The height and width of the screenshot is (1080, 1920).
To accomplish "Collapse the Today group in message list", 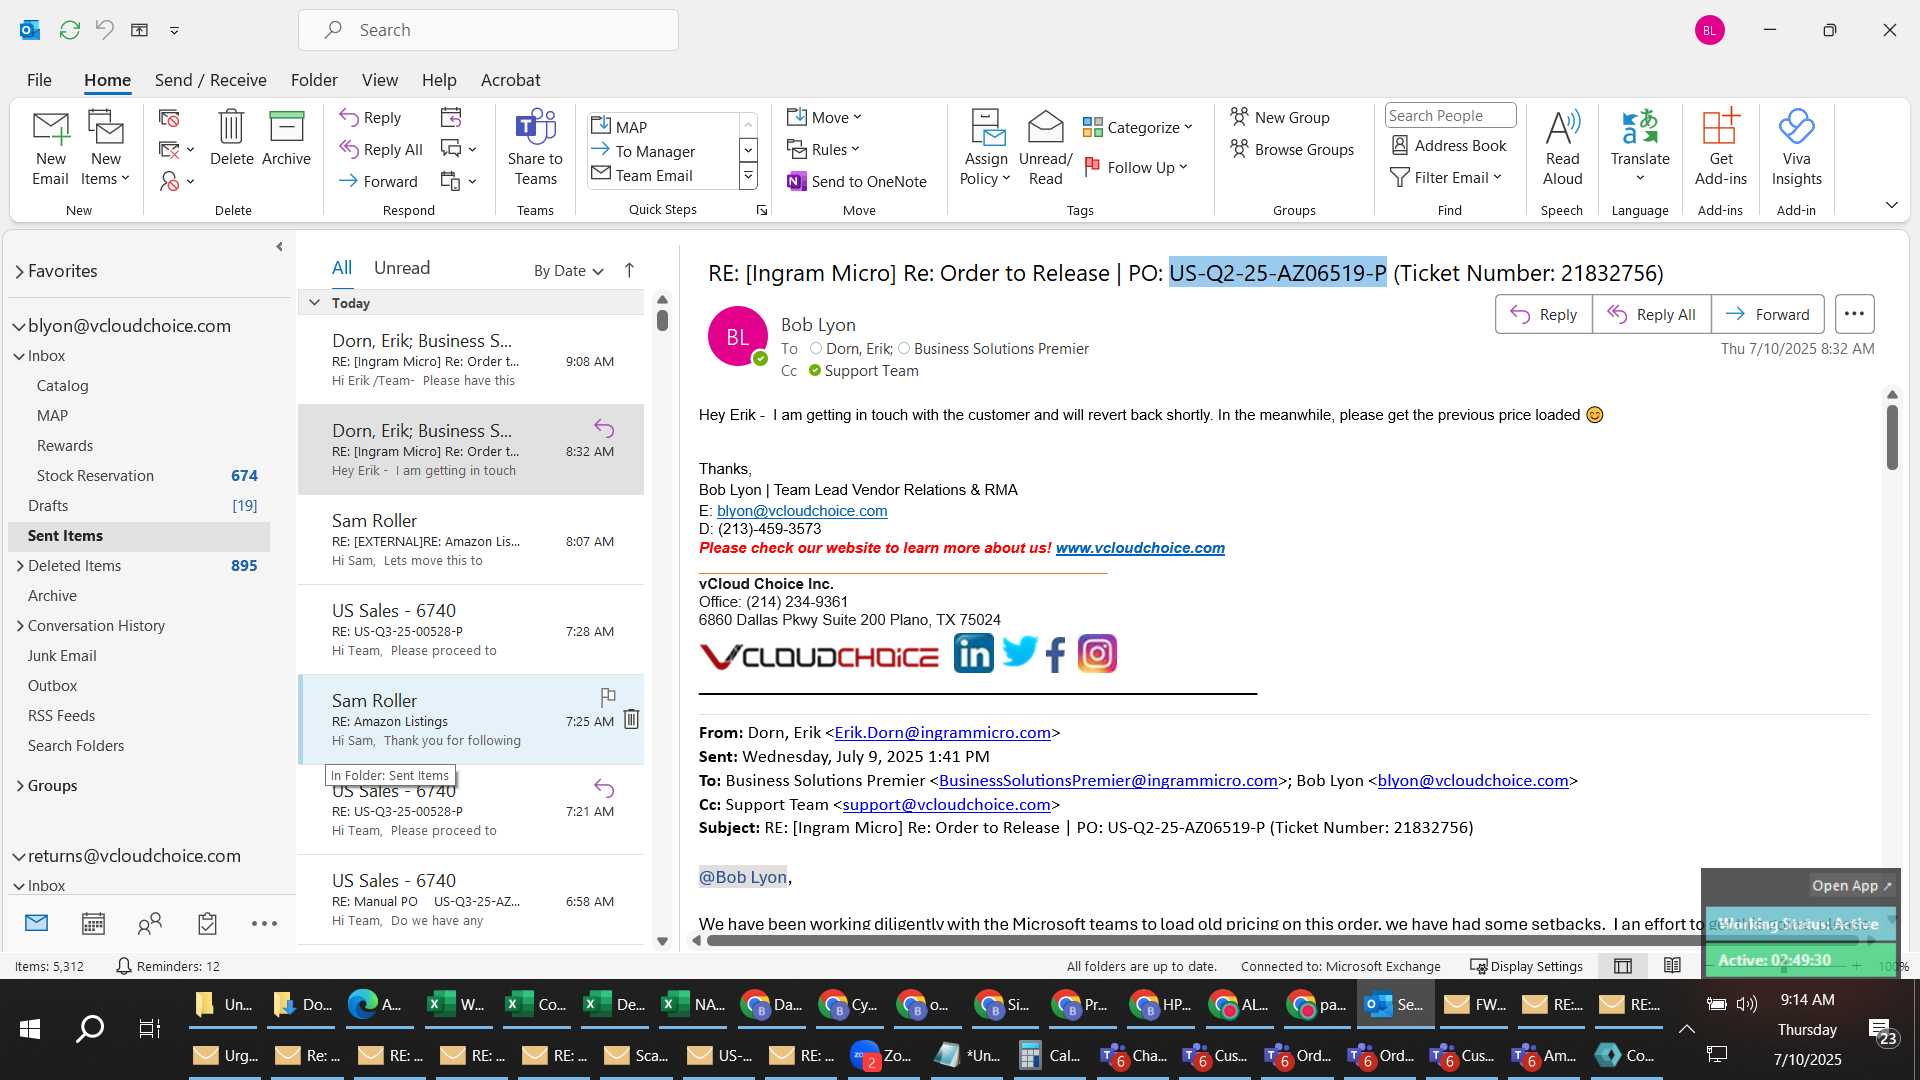I will (x=314, y=303).
